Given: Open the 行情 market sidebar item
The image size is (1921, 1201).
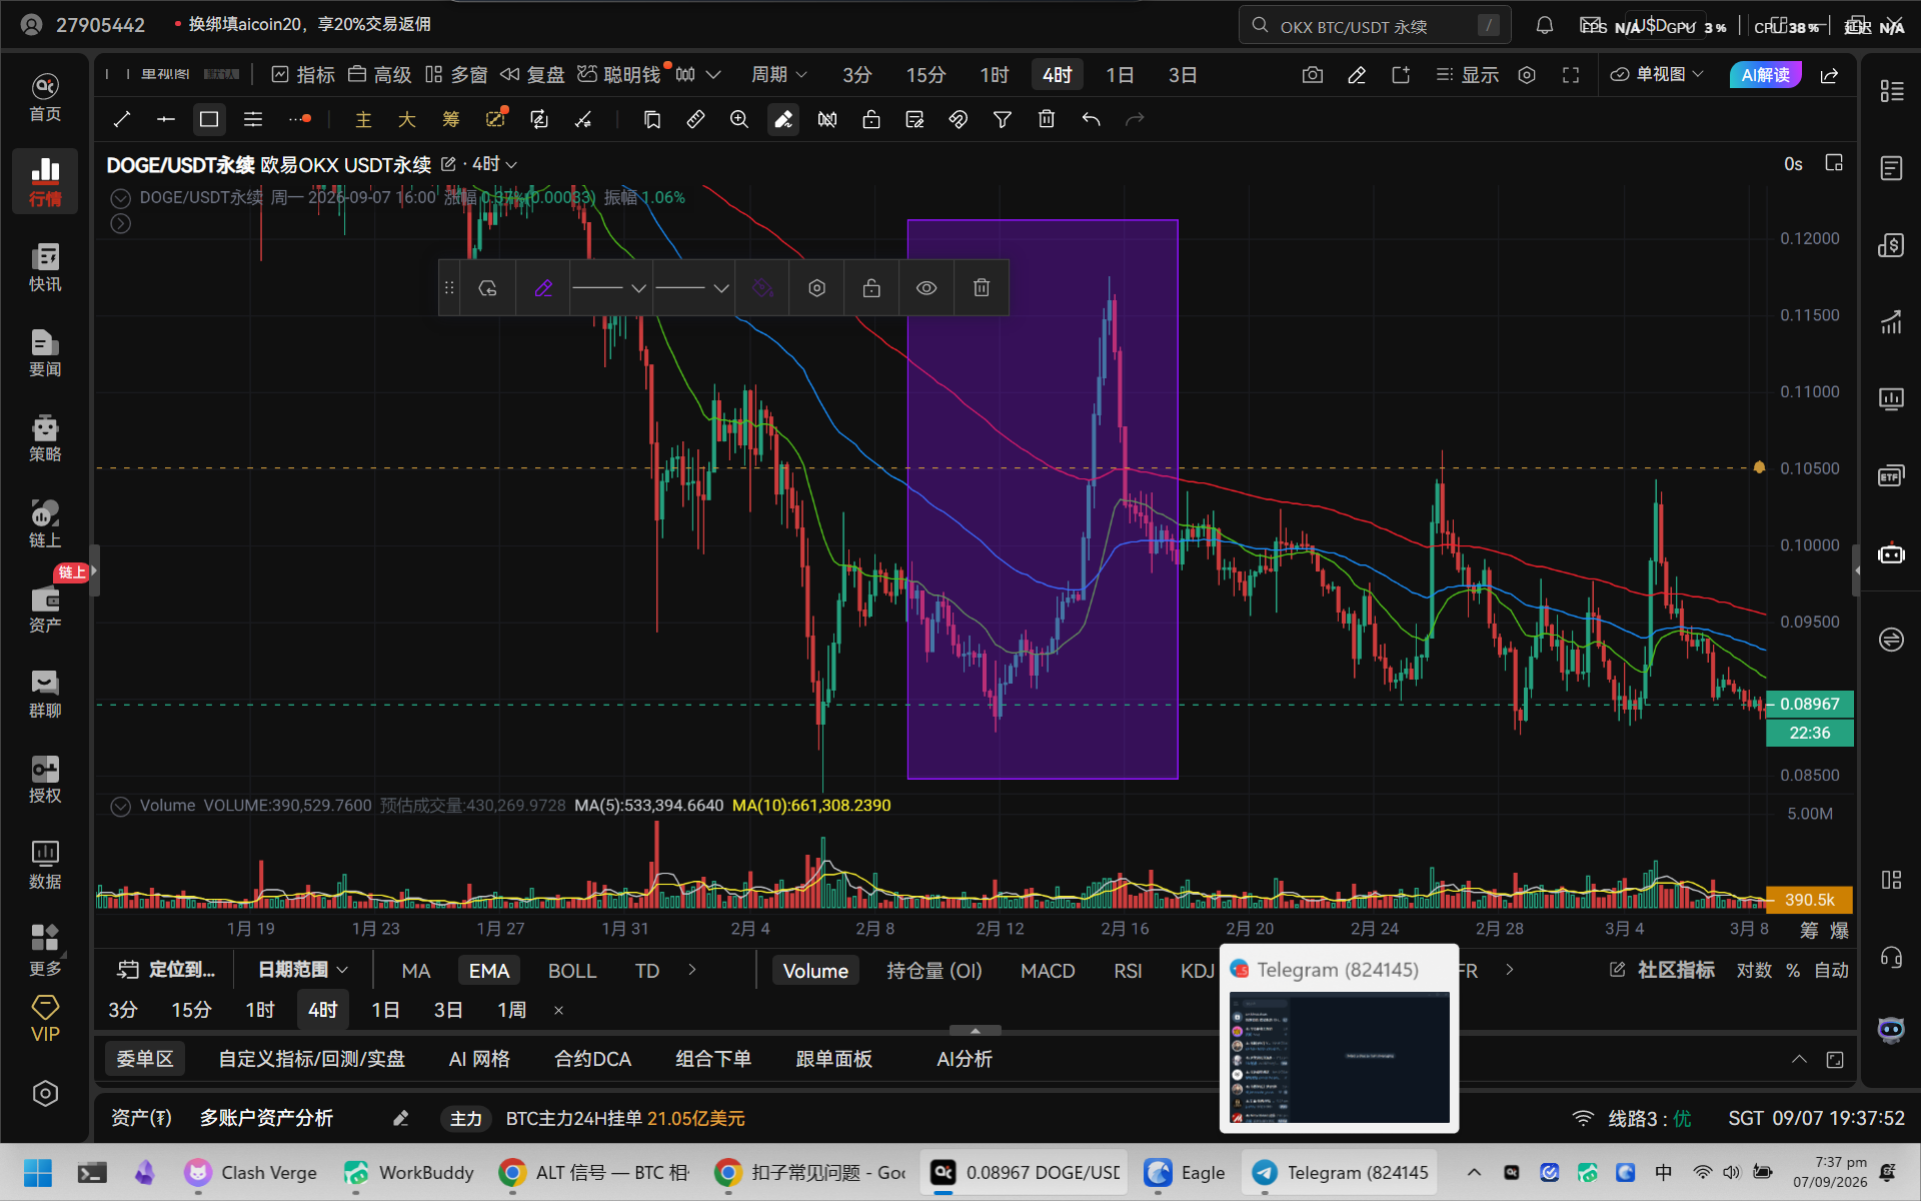Looking at the screenshot, I should click(45, 181).
